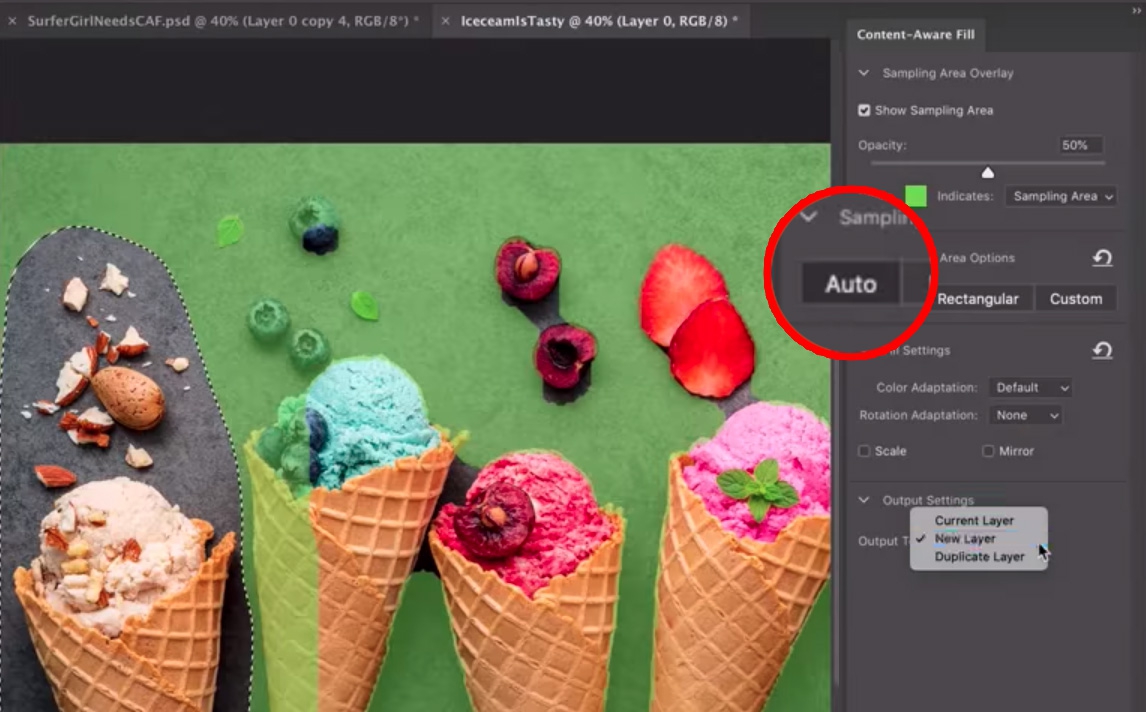The width and height of the screenshot is (1146, 712).
Task: Open the Color Adaptation dropdown
Action: pos(1030,387)
